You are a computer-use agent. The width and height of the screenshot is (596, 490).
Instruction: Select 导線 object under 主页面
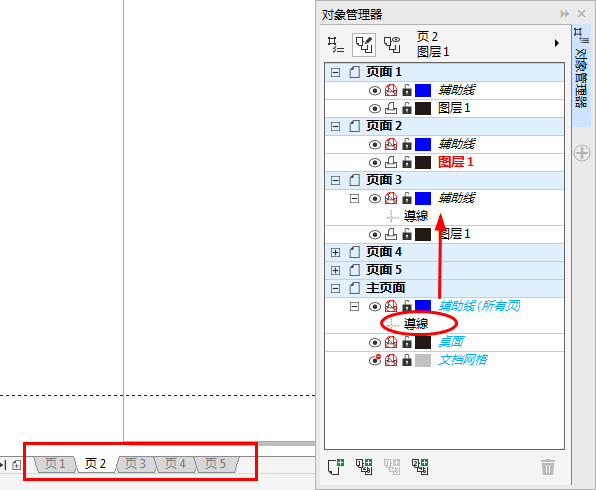(416, 324)
